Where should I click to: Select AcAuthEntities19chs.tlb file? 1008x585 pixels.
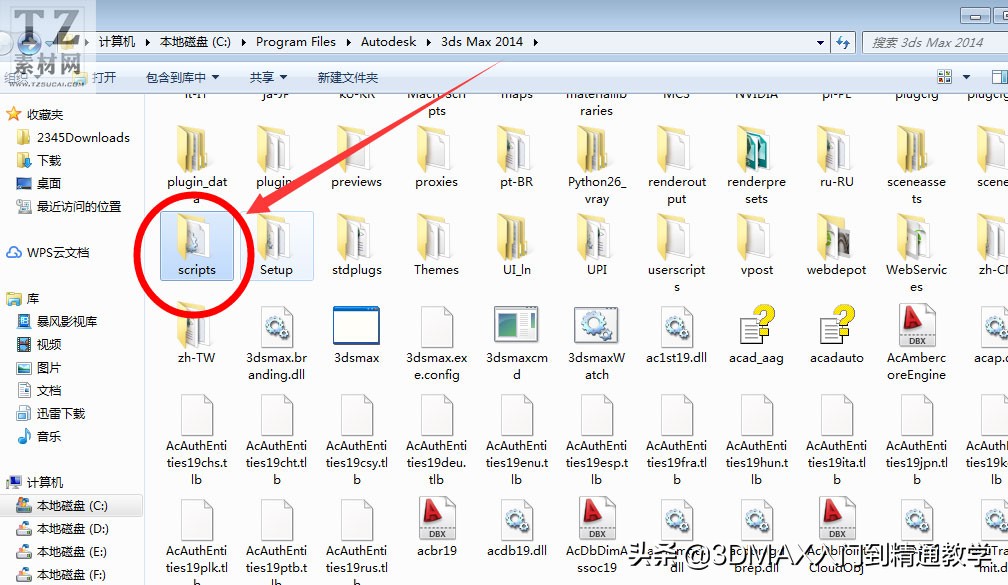point(197,440)
